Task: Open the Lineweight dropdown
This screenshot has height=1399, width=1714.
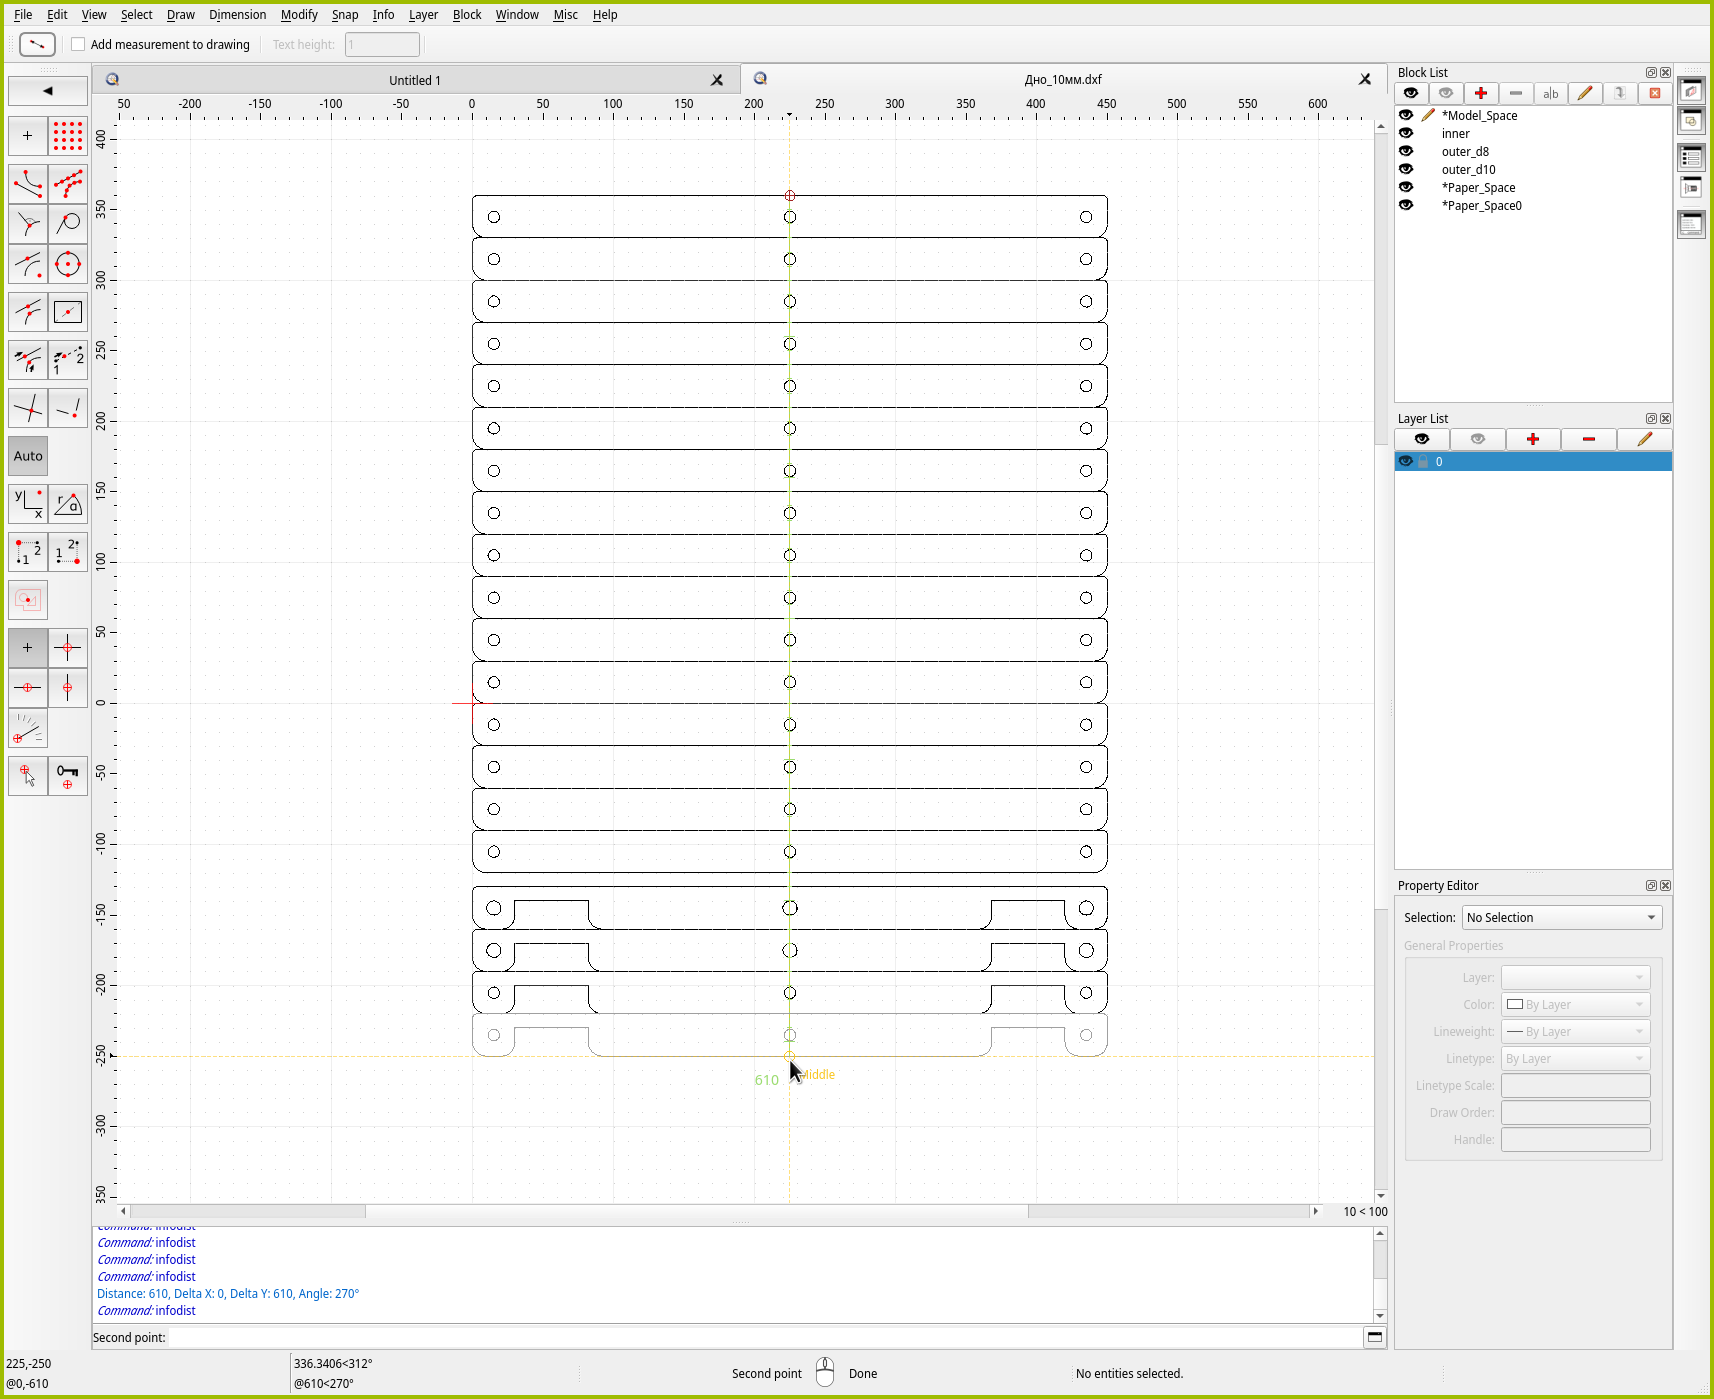Action: 1575,1031
